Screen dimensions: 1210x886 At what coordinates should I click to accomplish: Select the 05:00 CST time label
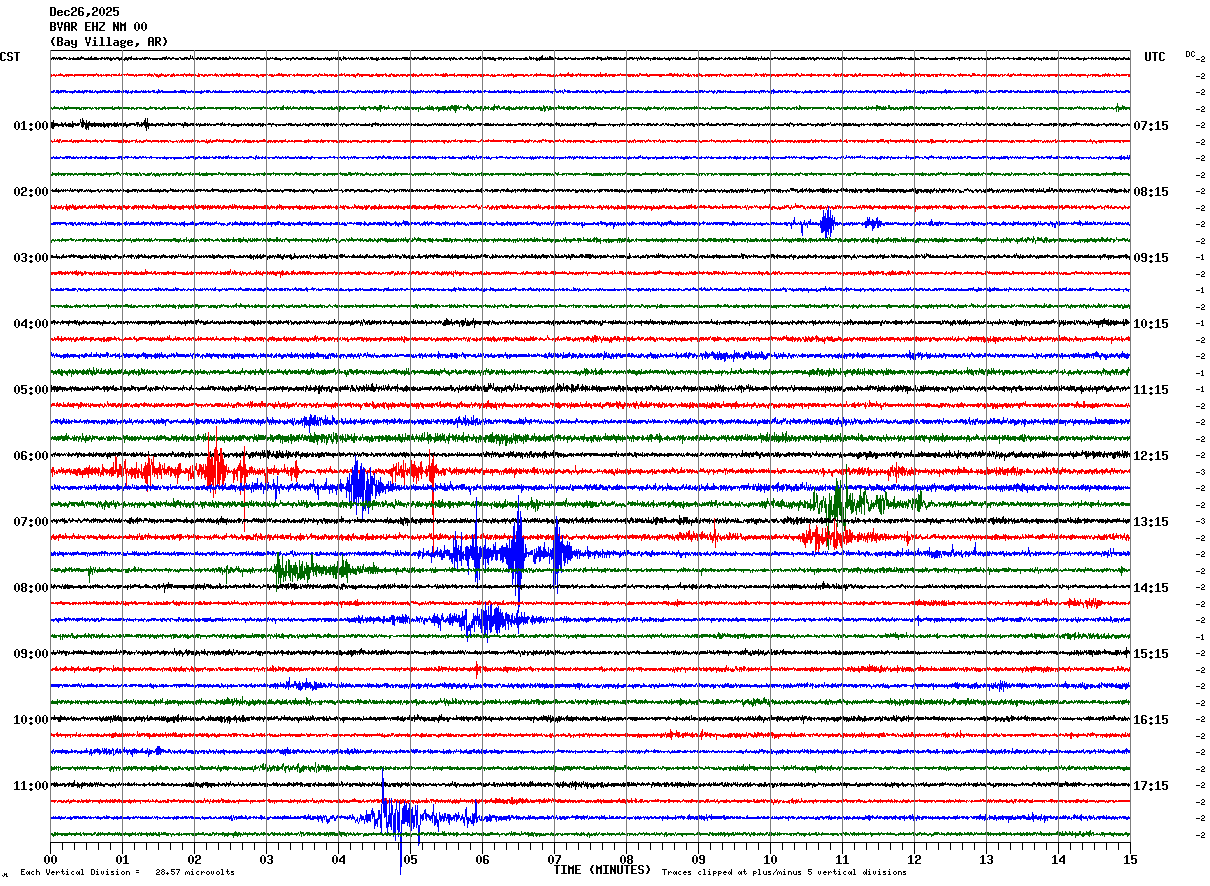(x=31, y=390)
